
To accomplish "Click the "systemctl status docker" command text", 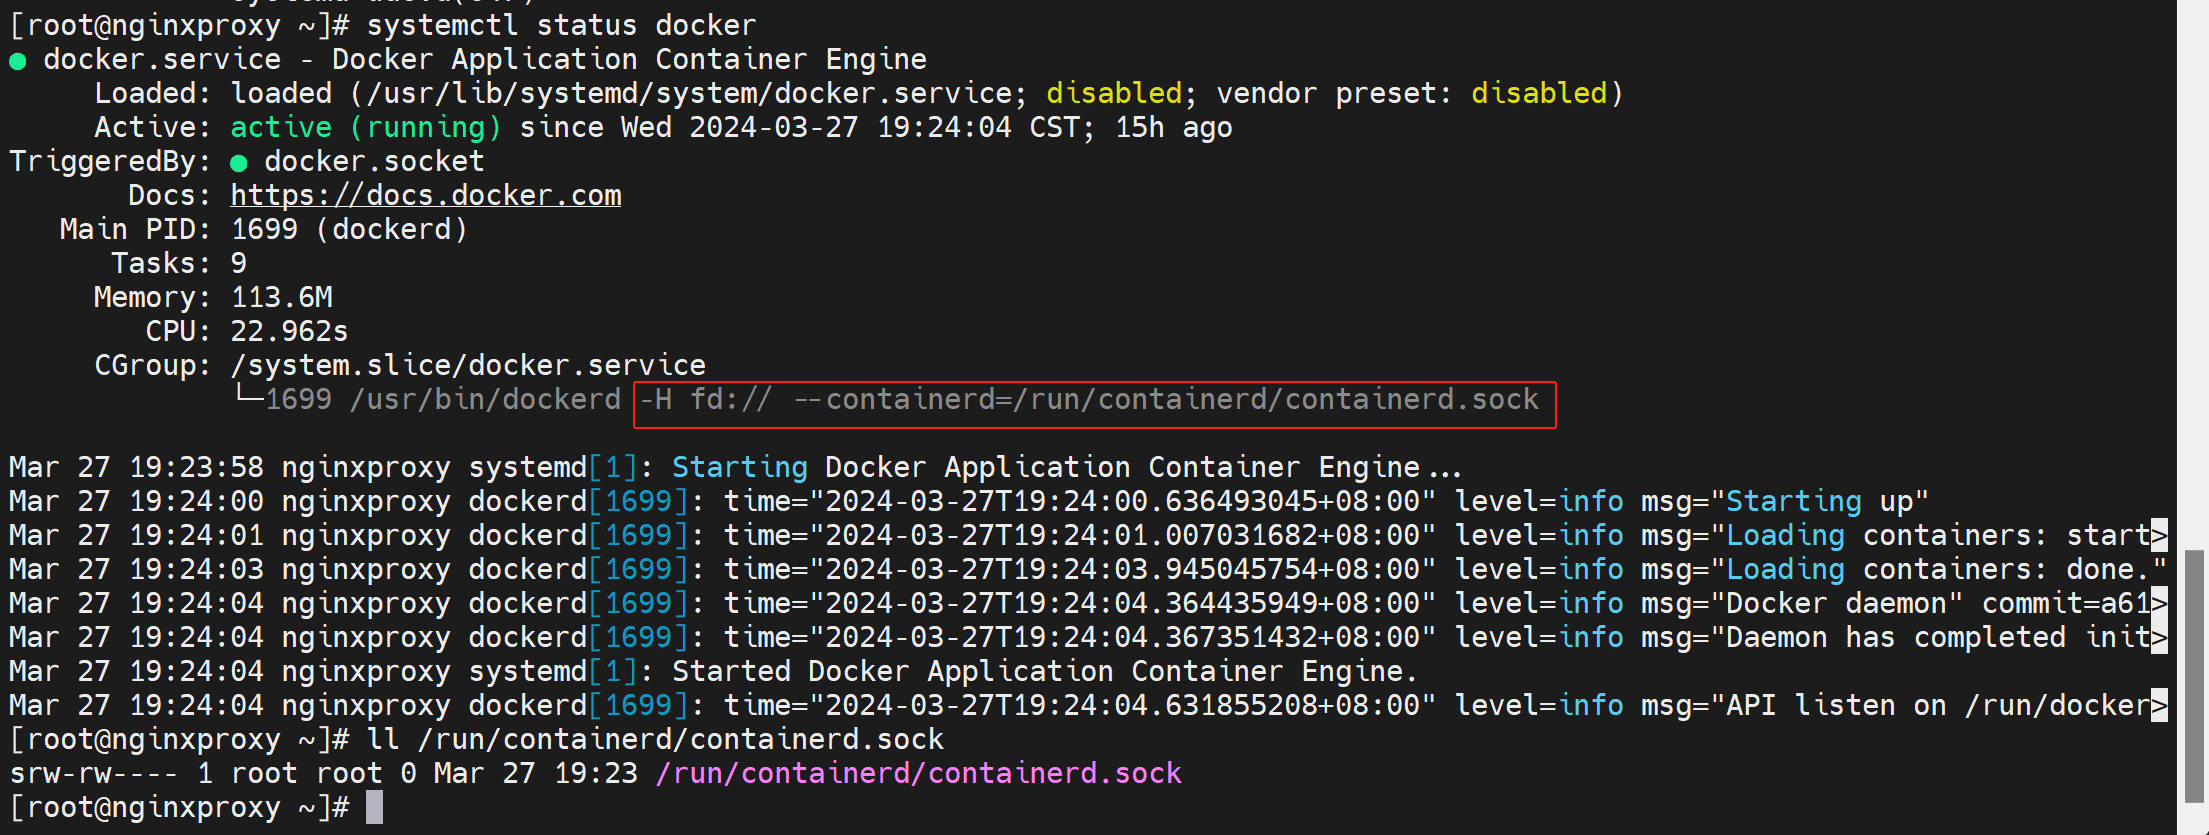I will tap(561, 25).
